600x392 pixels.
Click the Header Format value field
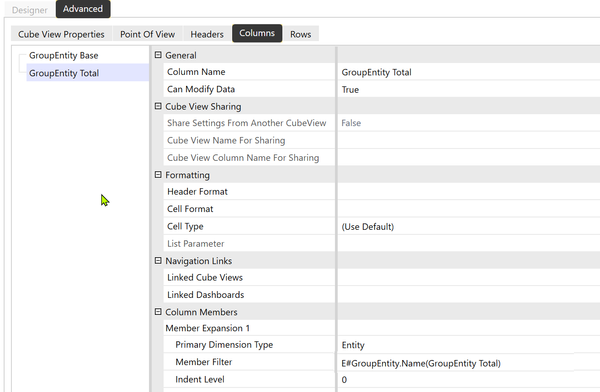click(x=468, y=191)
